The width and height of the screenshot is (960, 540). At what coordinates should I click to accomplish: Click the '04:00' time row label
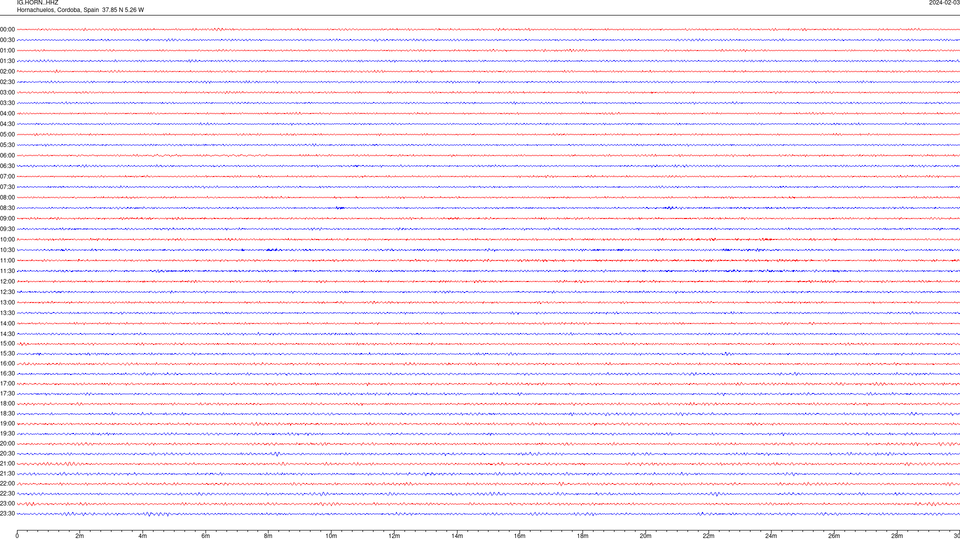click(7, 114)
